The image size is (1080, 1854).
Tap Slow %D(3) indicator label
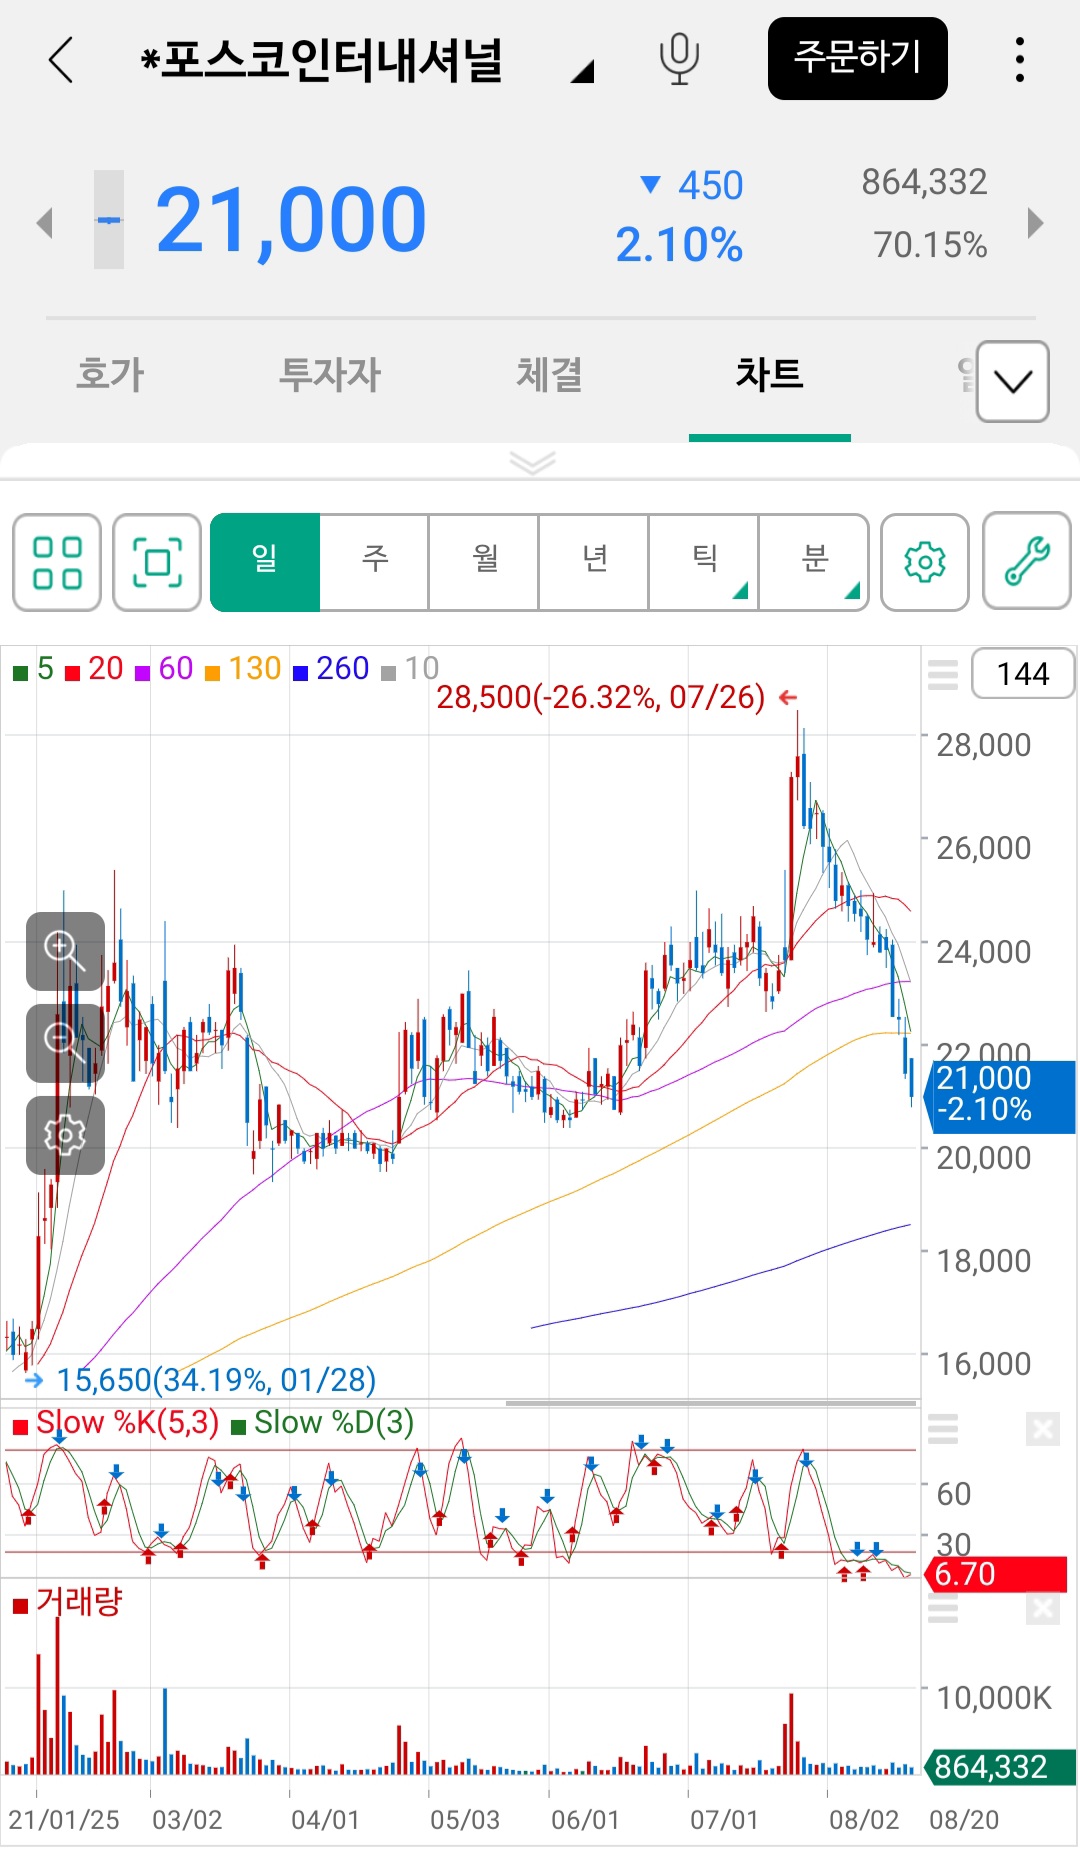323,1422
